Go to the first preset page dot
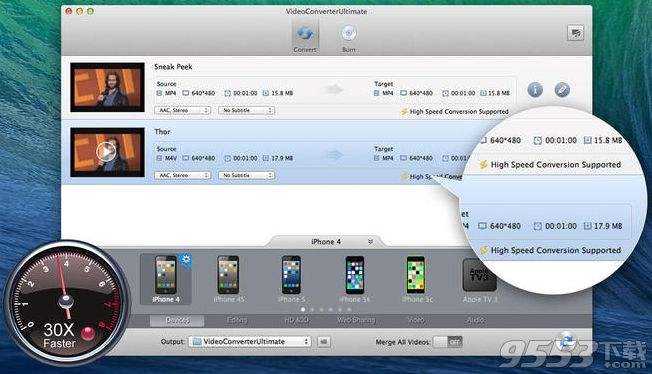Image resolution: width=652 pixels, height=374 pixels. [303, 310]
